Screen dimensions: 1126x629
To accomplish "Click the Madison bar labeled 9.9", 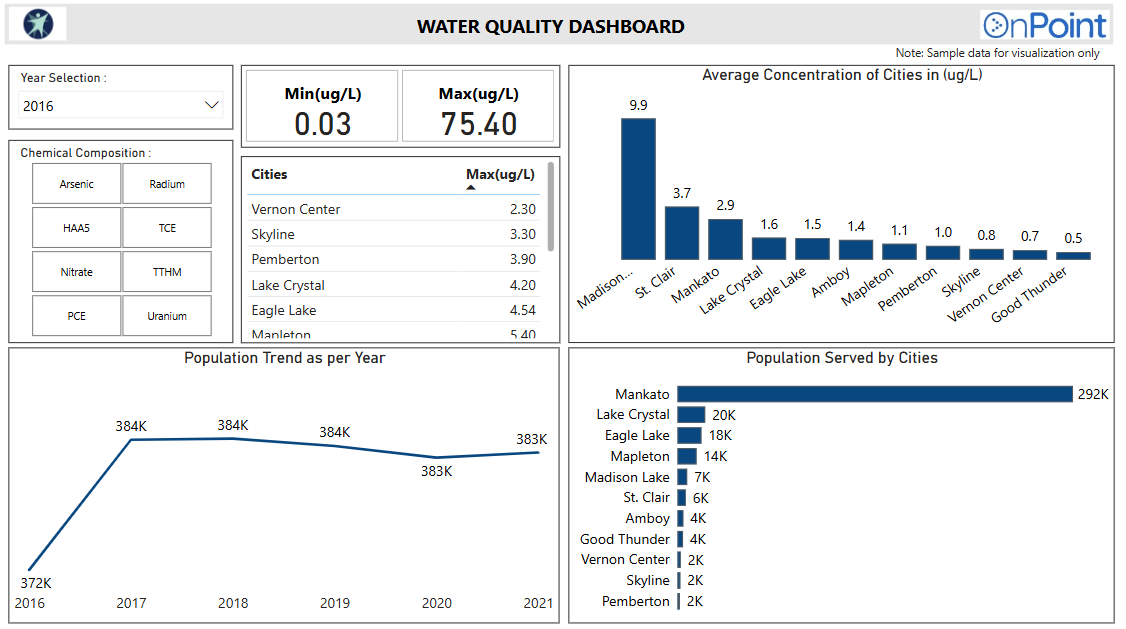I will [x=638, y=189].
